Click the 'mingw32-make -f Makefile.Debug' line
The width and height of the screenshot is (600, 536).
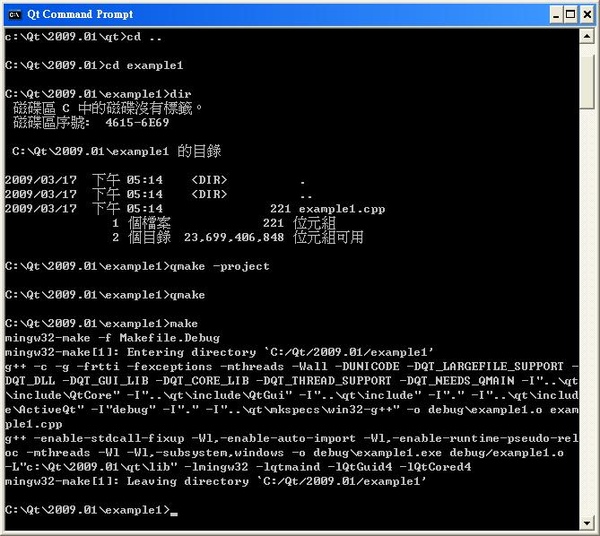coord(112,338)
